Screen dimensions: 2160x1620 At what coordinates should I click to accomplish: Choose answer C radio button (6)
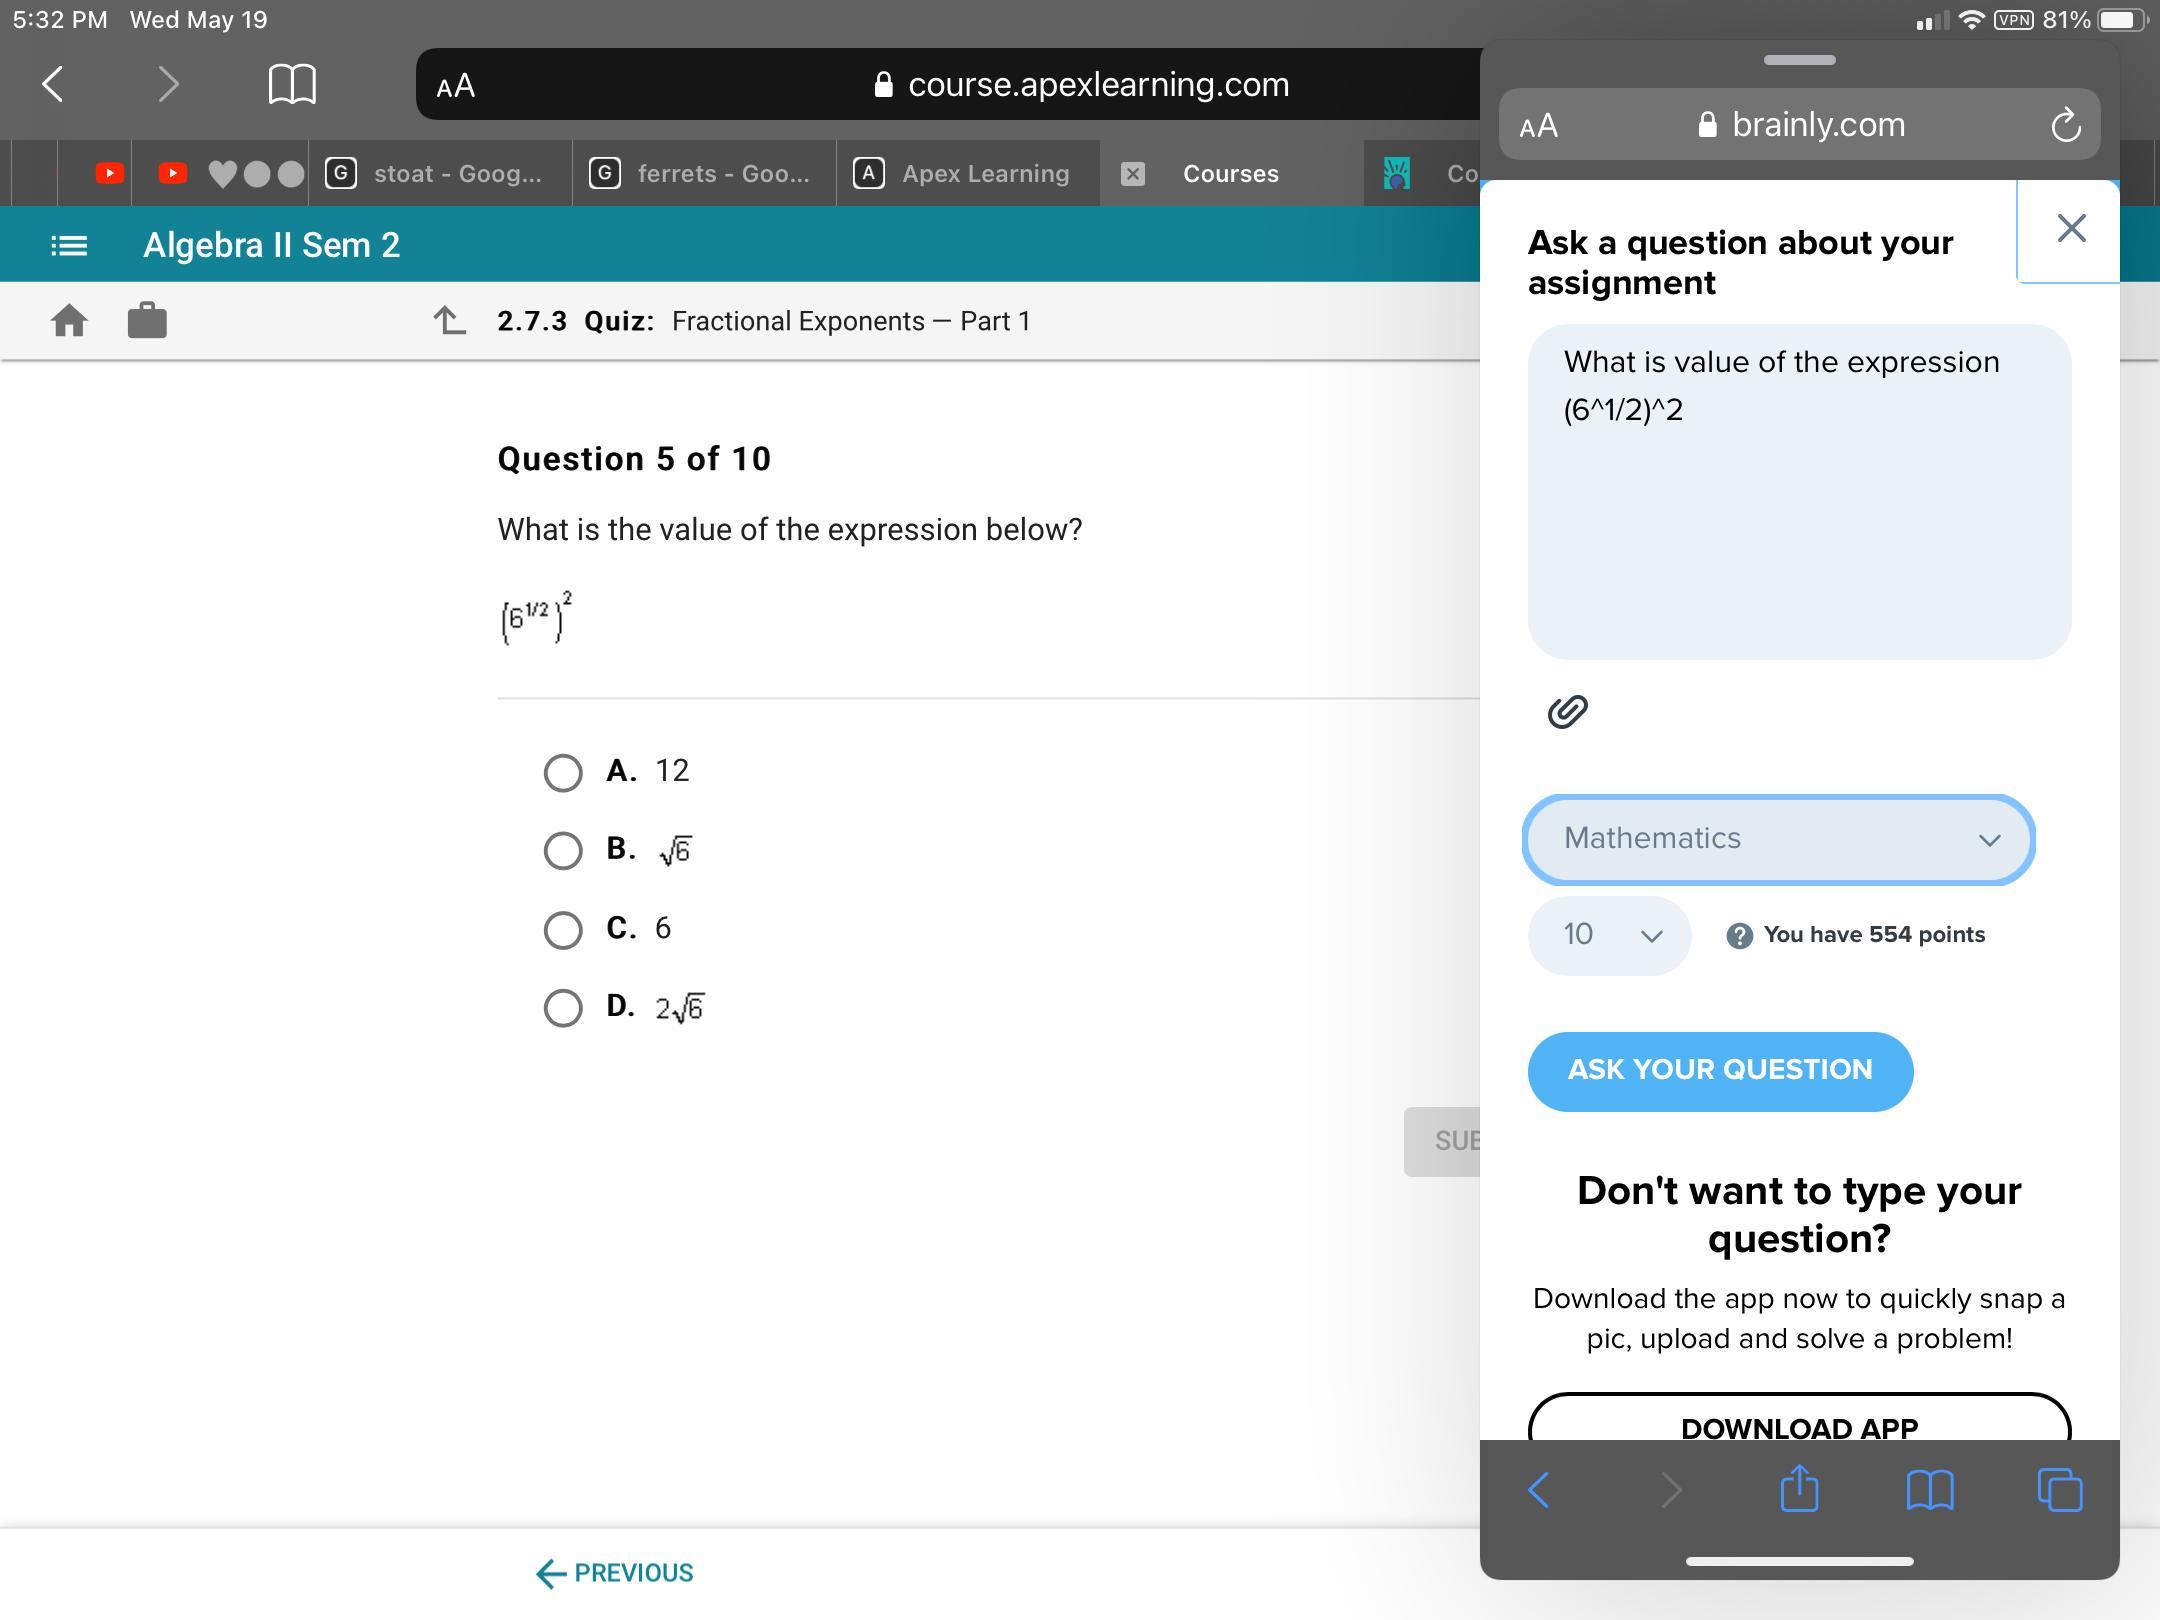pyautogui.click(x=563, y=930)
